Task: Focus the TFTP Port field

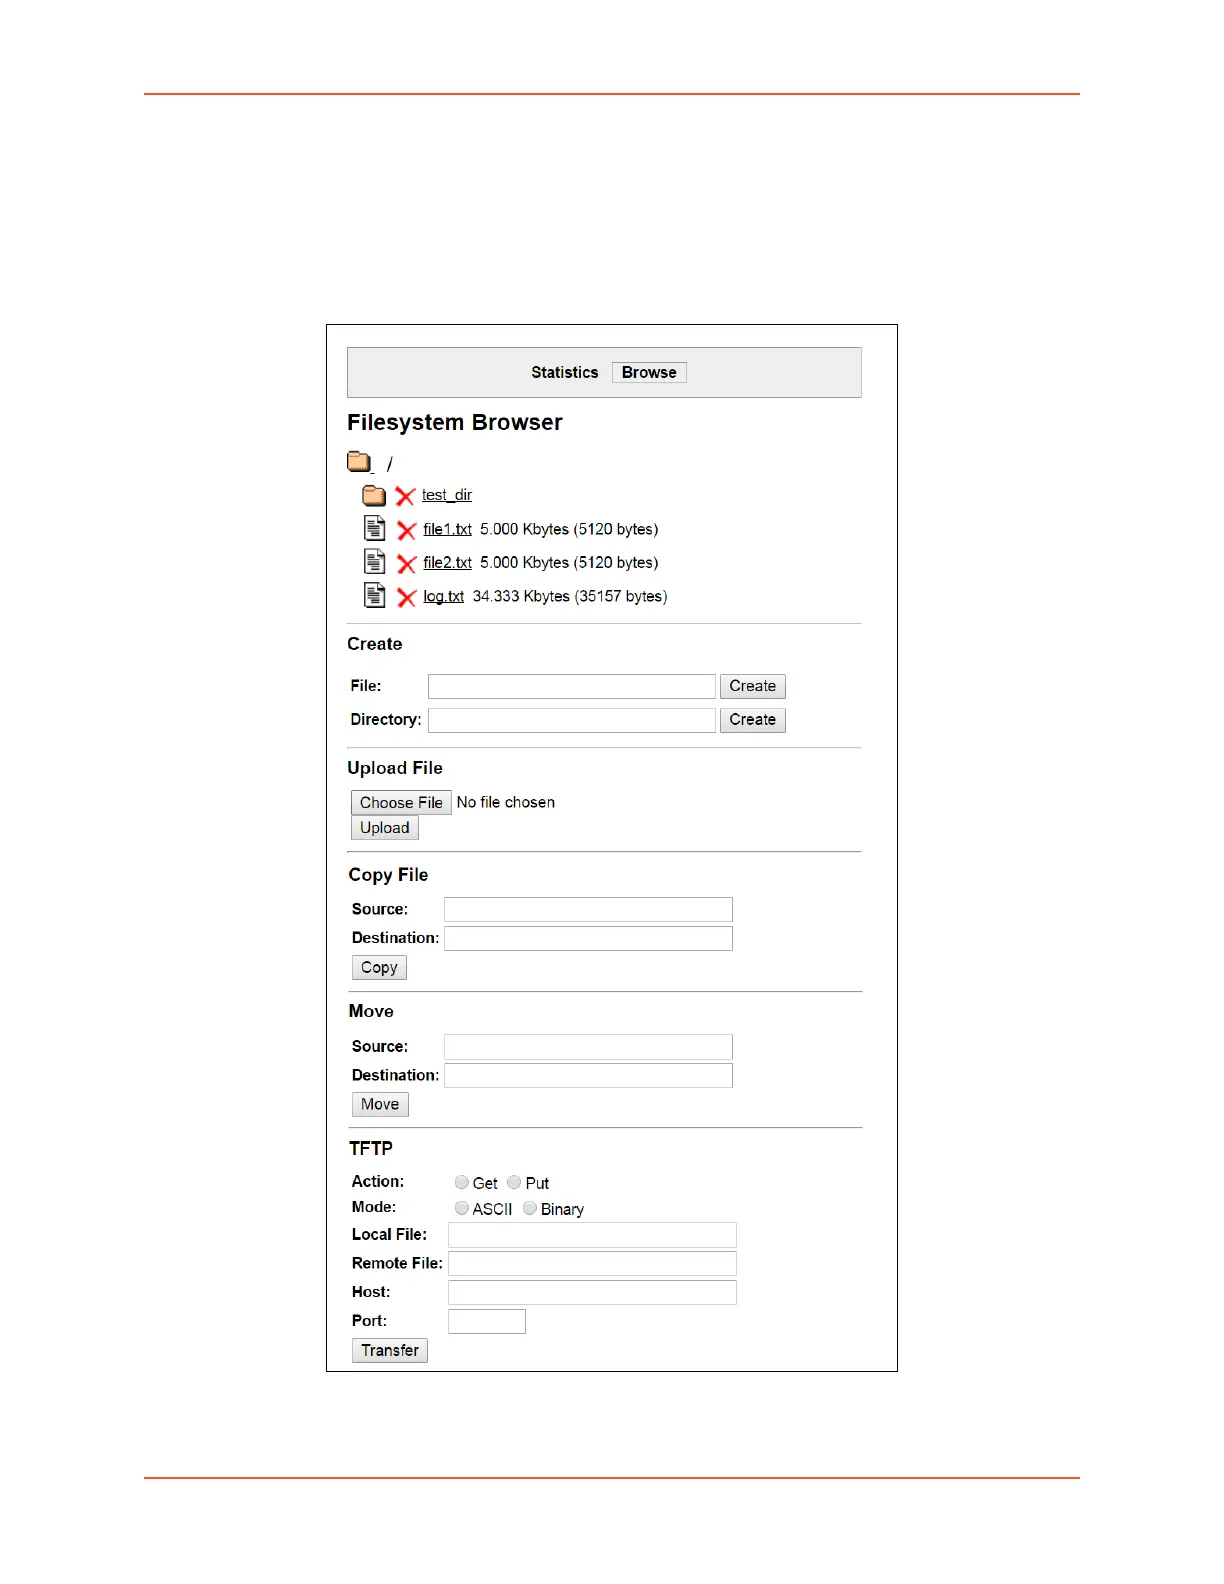Action: pyautogui.click(x=487, y=1321)
